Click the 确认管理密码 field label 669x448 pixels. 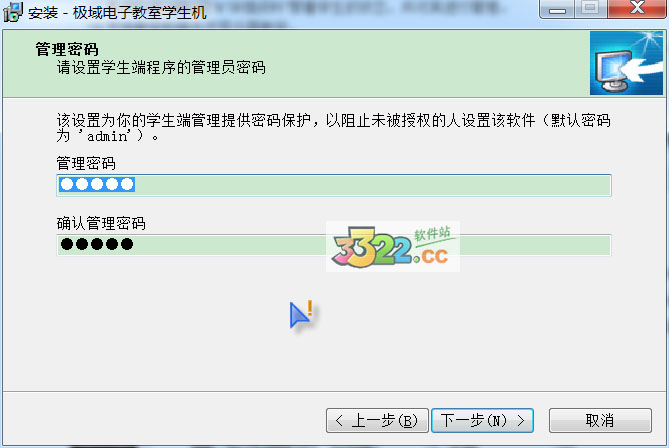[x=101, y=224]
